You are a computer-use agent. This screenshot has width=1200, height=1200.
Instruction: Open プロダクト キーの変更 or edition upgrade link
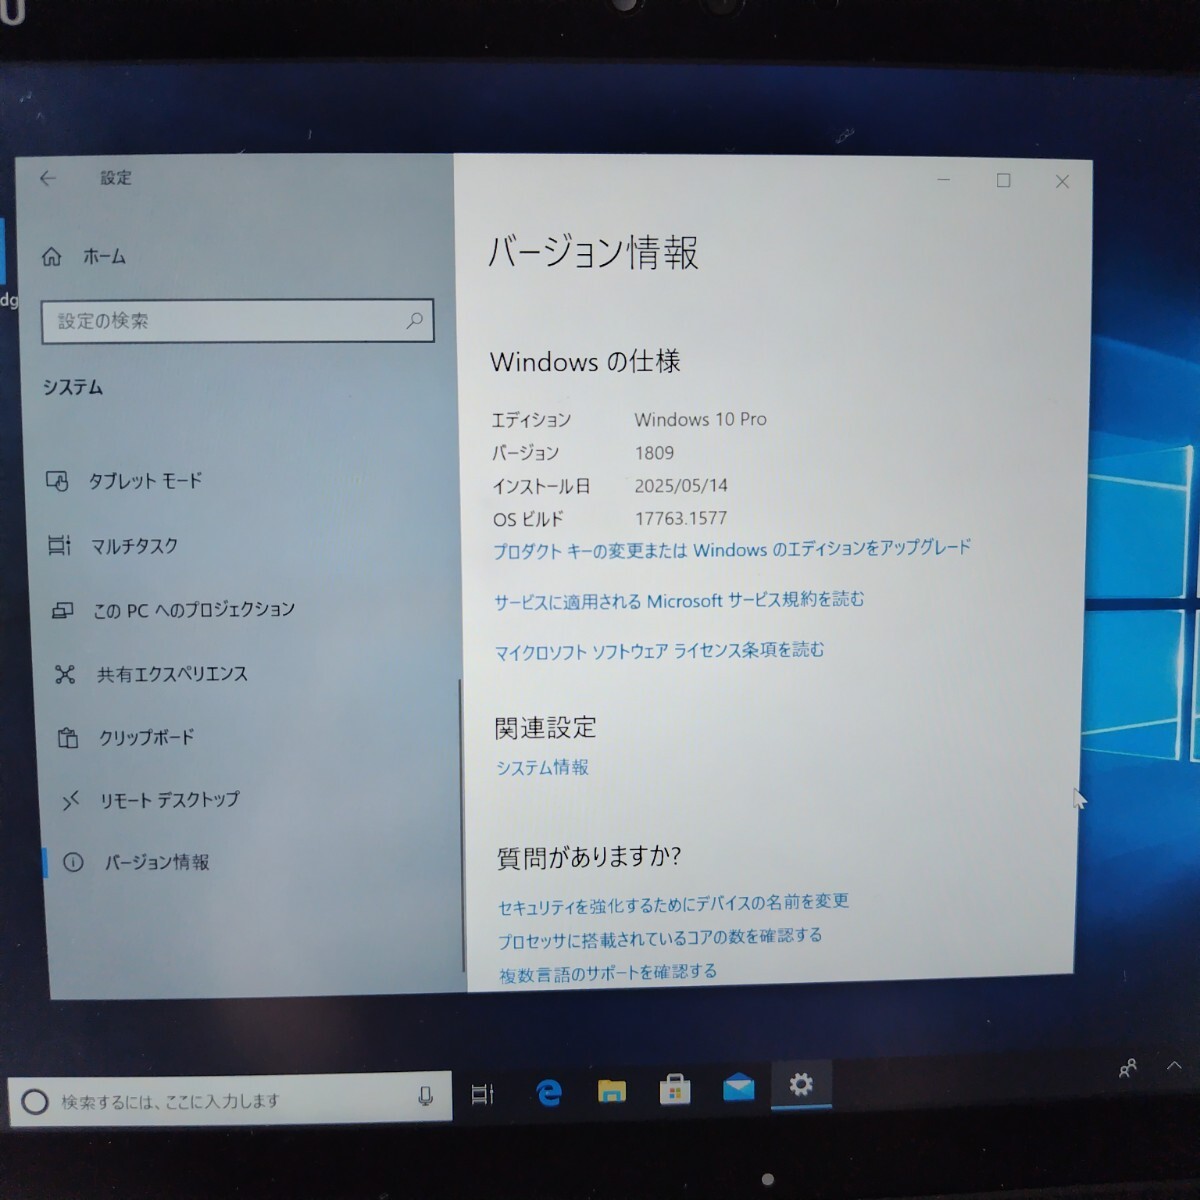point(732,549)
